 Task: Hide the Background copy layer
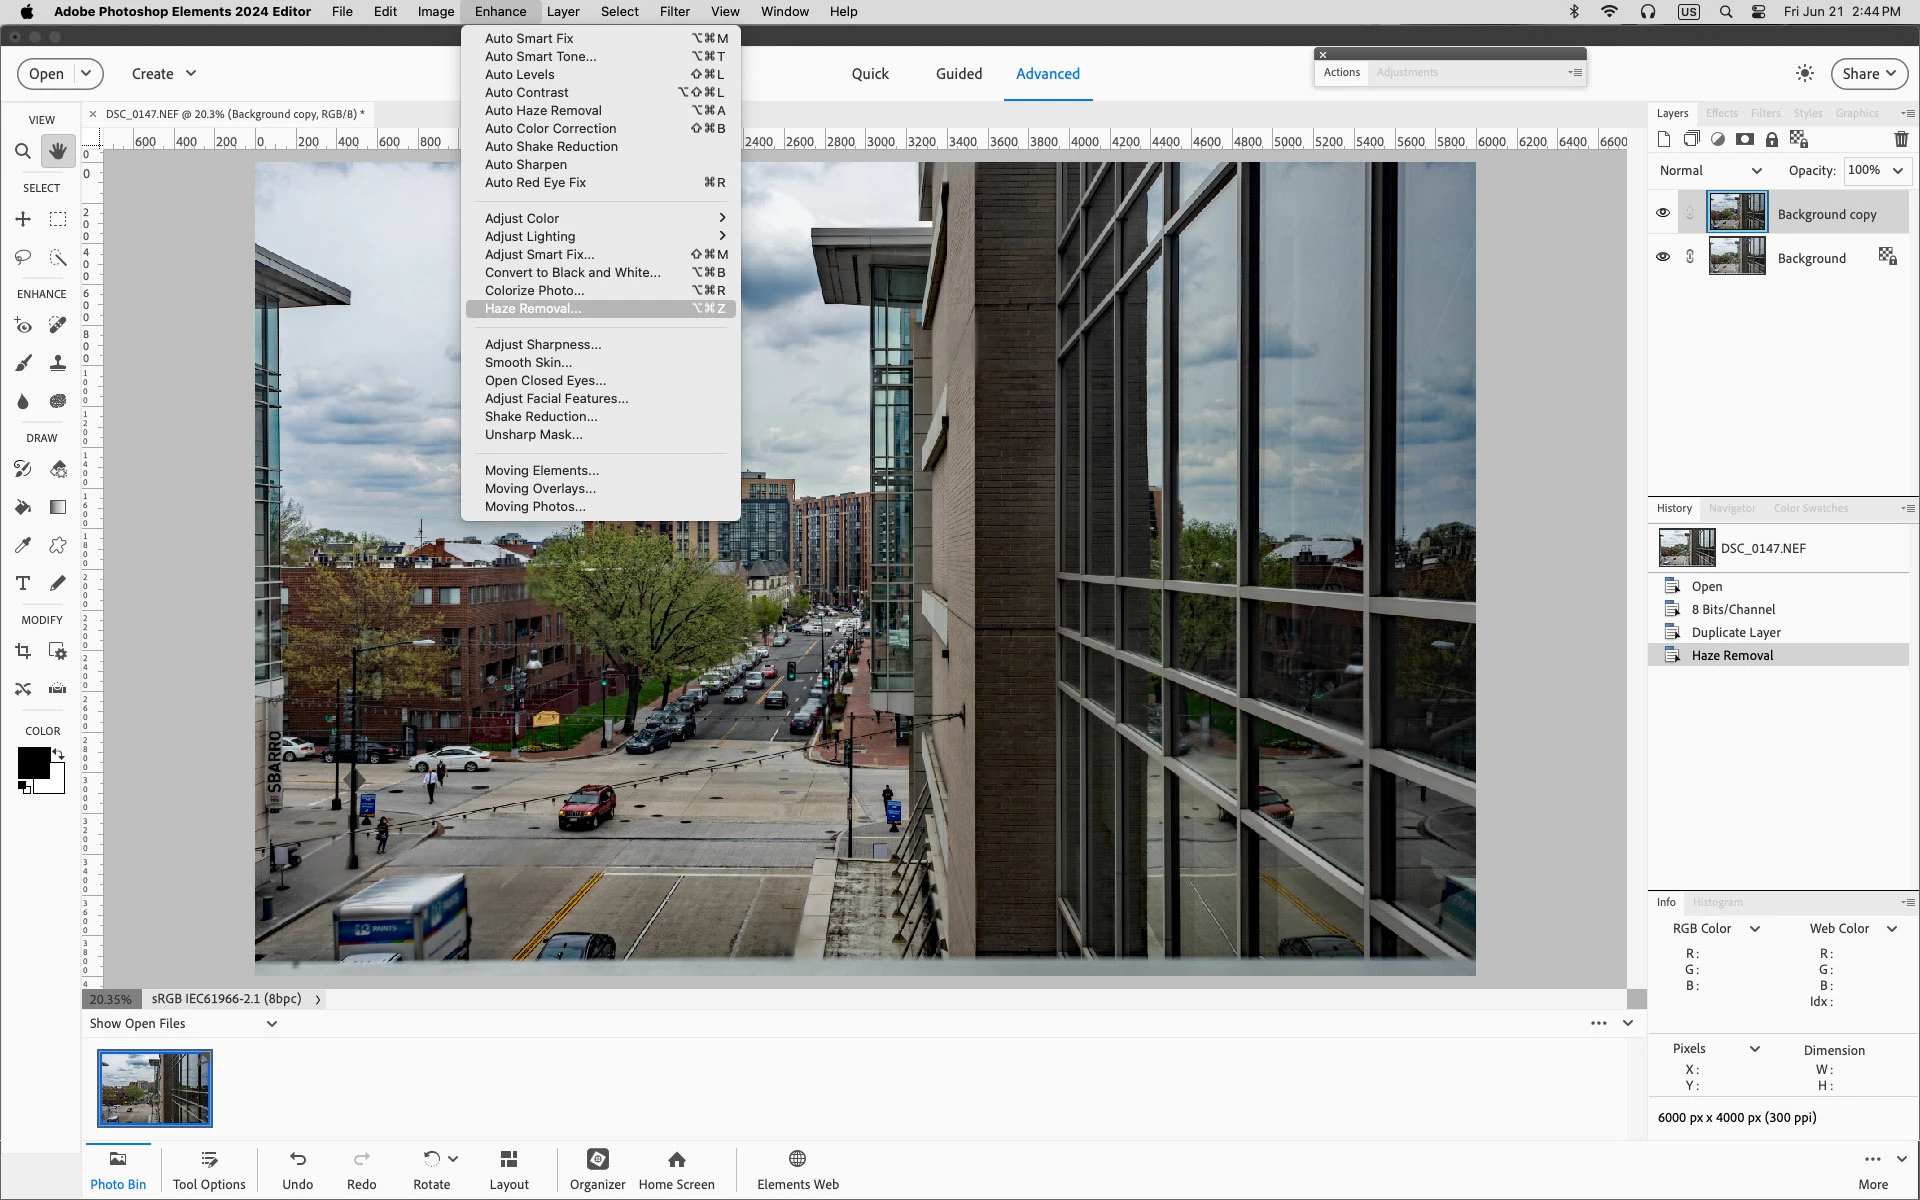point(1663,213)
